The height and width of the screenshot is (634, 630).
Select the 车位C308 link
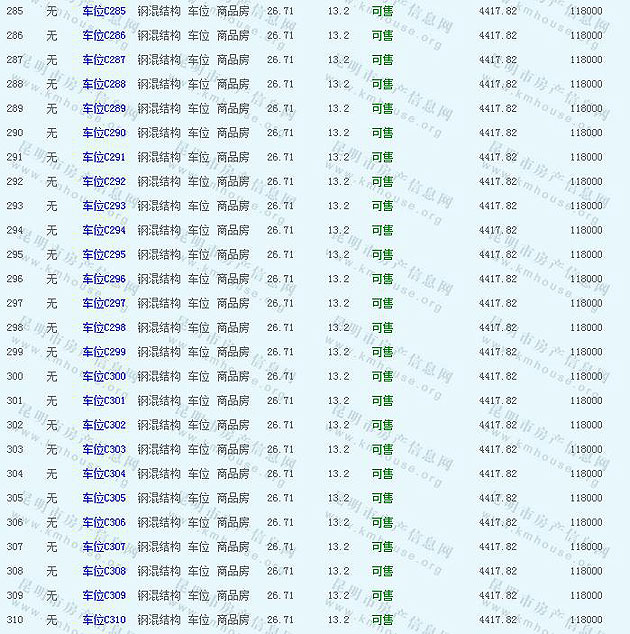104,571
